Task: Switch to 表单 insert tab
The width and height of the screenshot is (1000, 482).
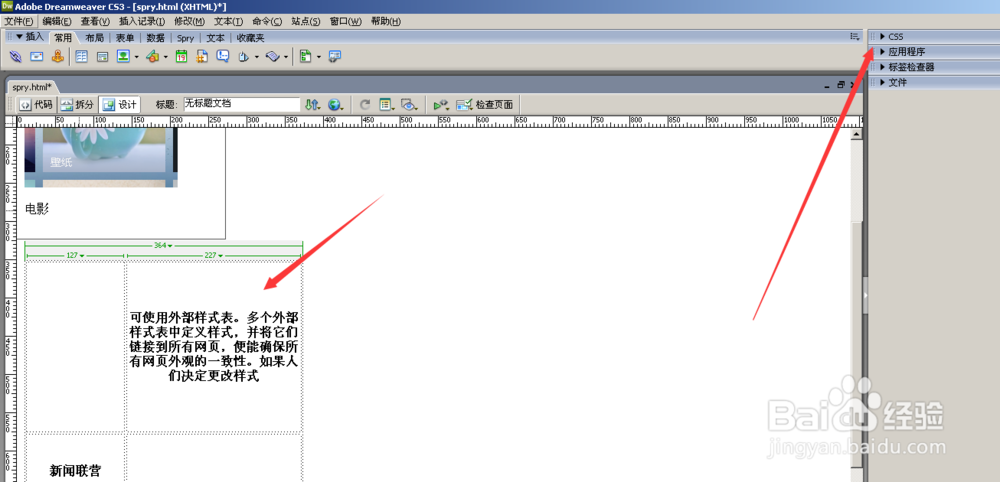Action: (125, 38)
